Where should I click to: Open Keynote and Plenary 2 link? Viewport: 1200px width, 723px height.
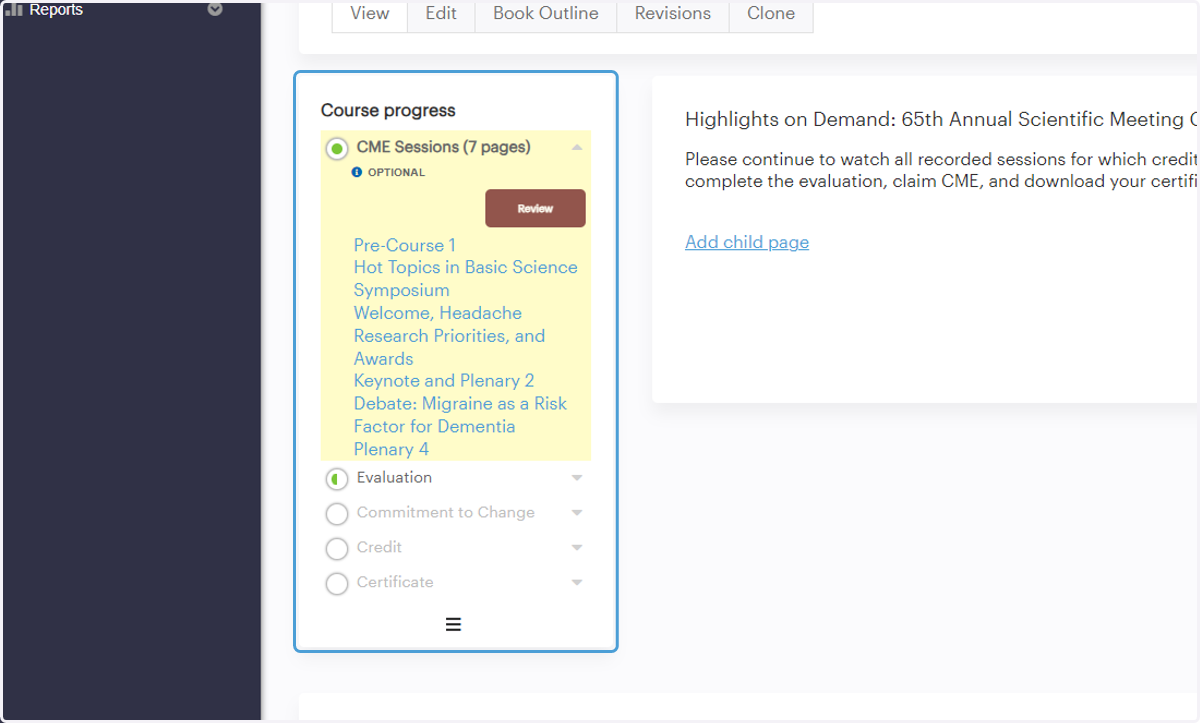[x=444, y=380]
